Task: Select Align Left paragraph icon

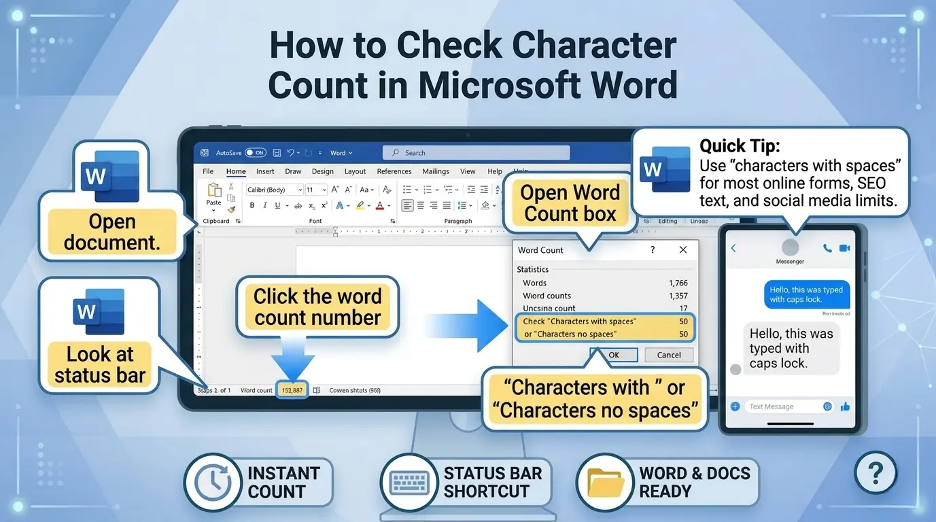Action: pos(407,205)
